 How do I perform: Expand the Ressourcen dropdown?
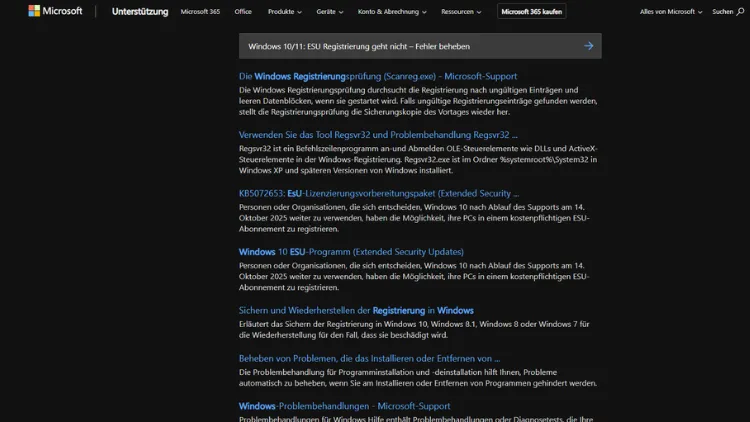[461, 11]
